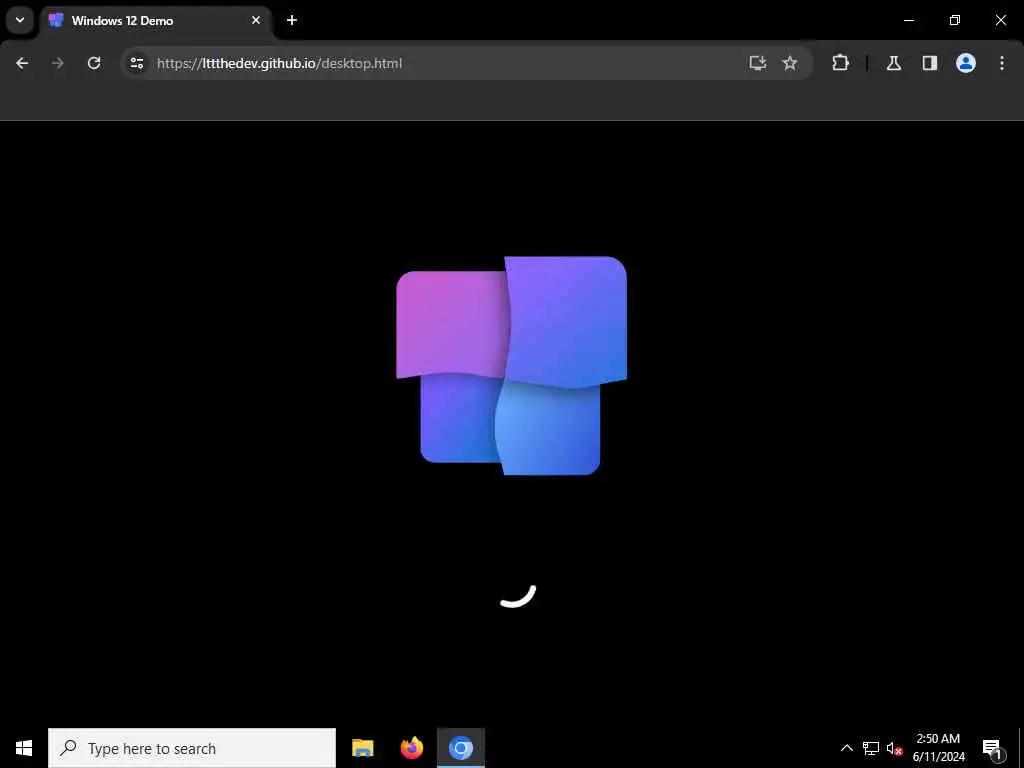Open a new browser tab
This screenshot has height=768, width=1024.
[292, 20]
